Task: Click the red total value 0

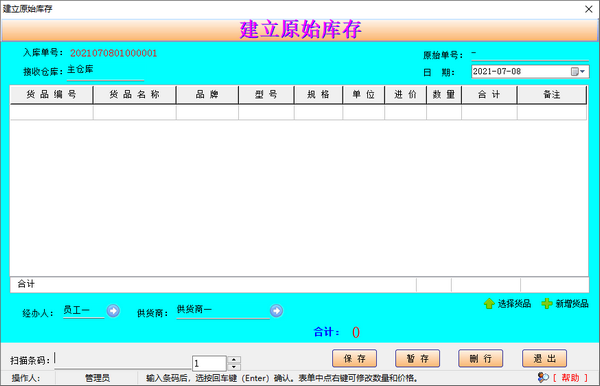Action: [x=356, y=332]
